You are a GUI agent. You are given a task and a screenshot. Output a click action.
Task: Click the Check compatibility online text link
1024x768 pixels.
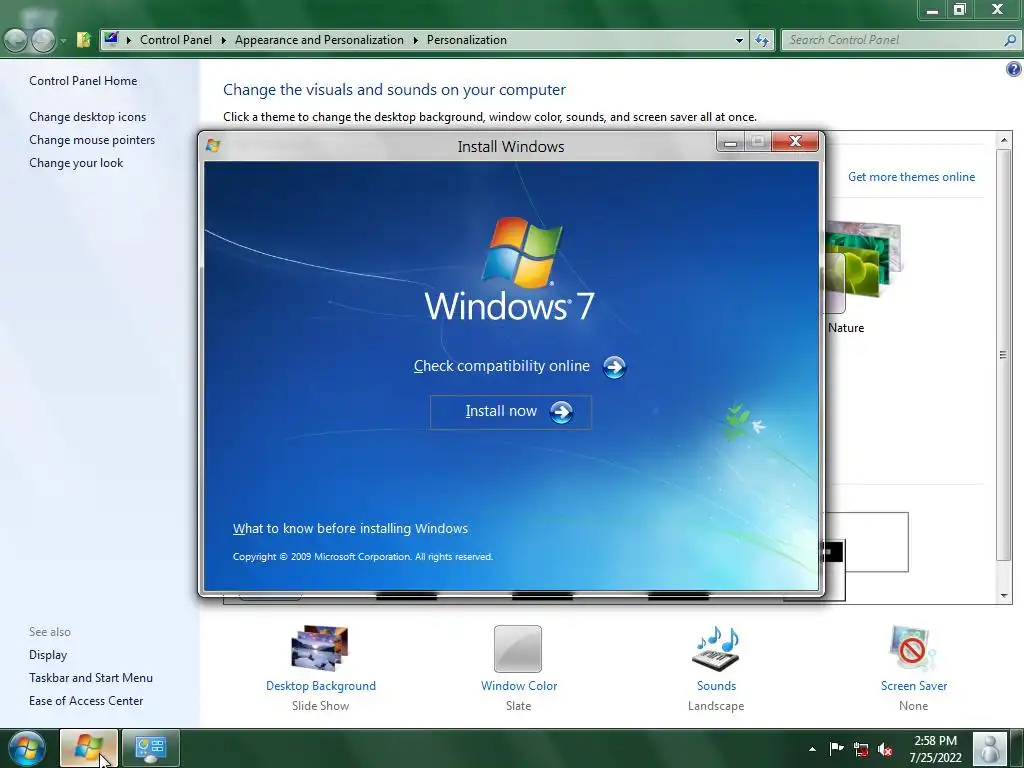point(502,366)
